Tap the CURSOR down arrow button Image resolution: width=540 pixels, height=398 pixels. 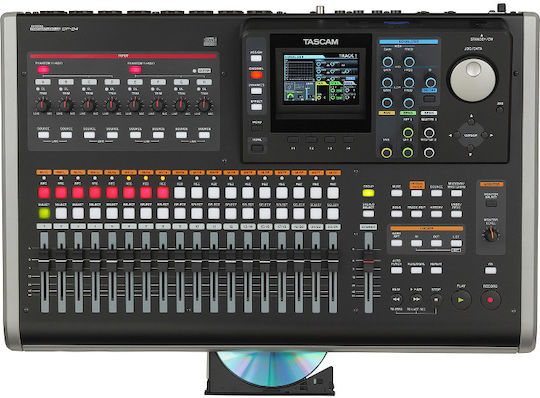[471, 149]
